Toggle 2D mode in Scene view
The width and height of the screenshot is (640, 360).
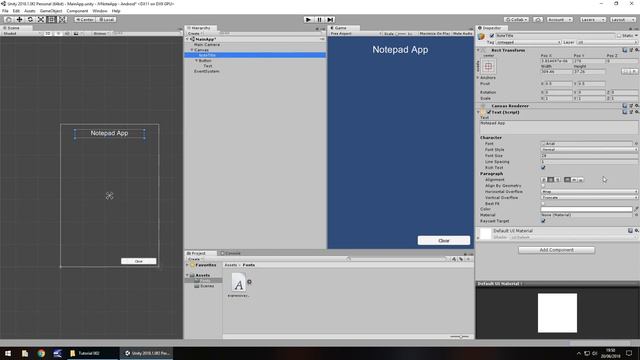click(48, 33)
